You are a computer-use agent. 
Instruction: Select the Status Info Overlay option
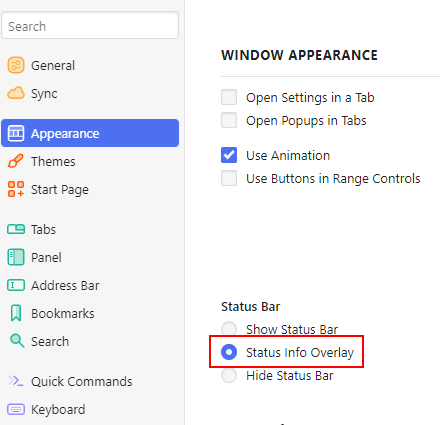coord(229,352)
